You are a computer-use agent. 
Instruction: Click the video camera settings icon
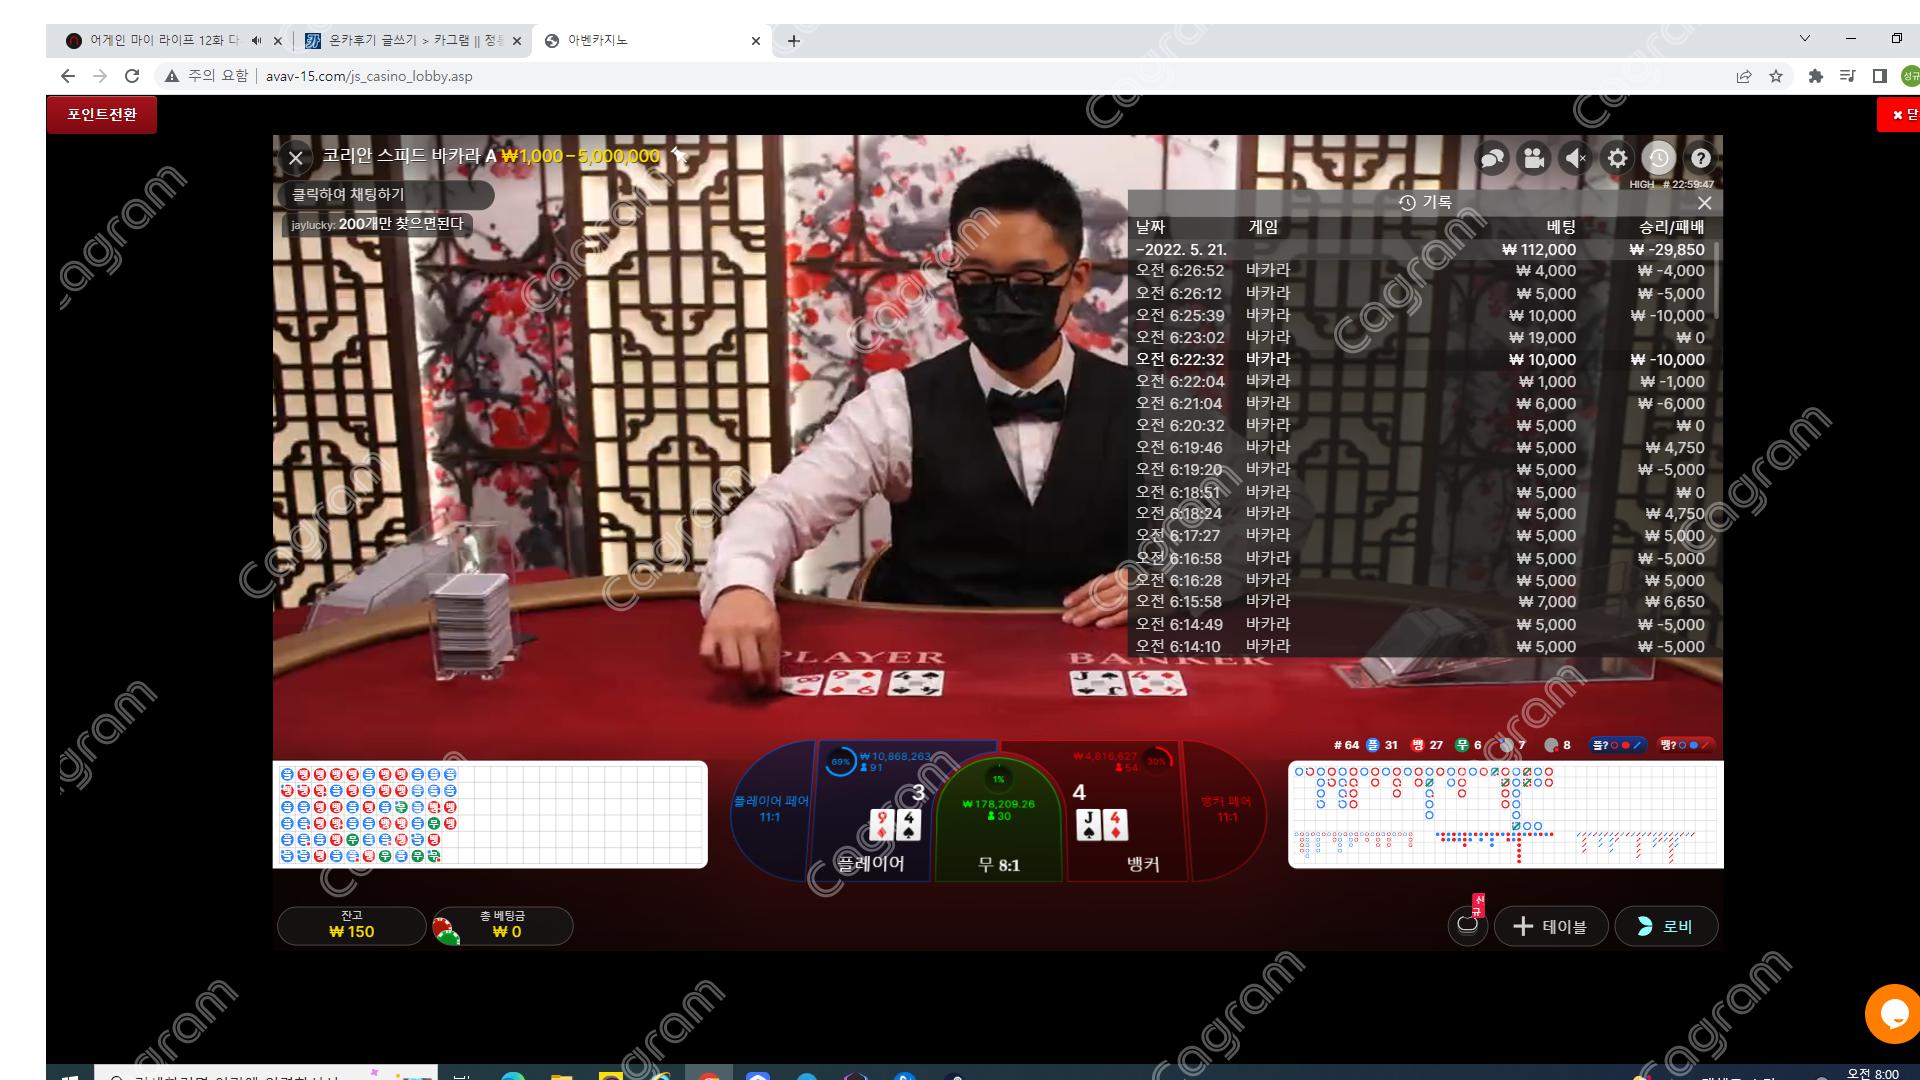[1533, 159]
